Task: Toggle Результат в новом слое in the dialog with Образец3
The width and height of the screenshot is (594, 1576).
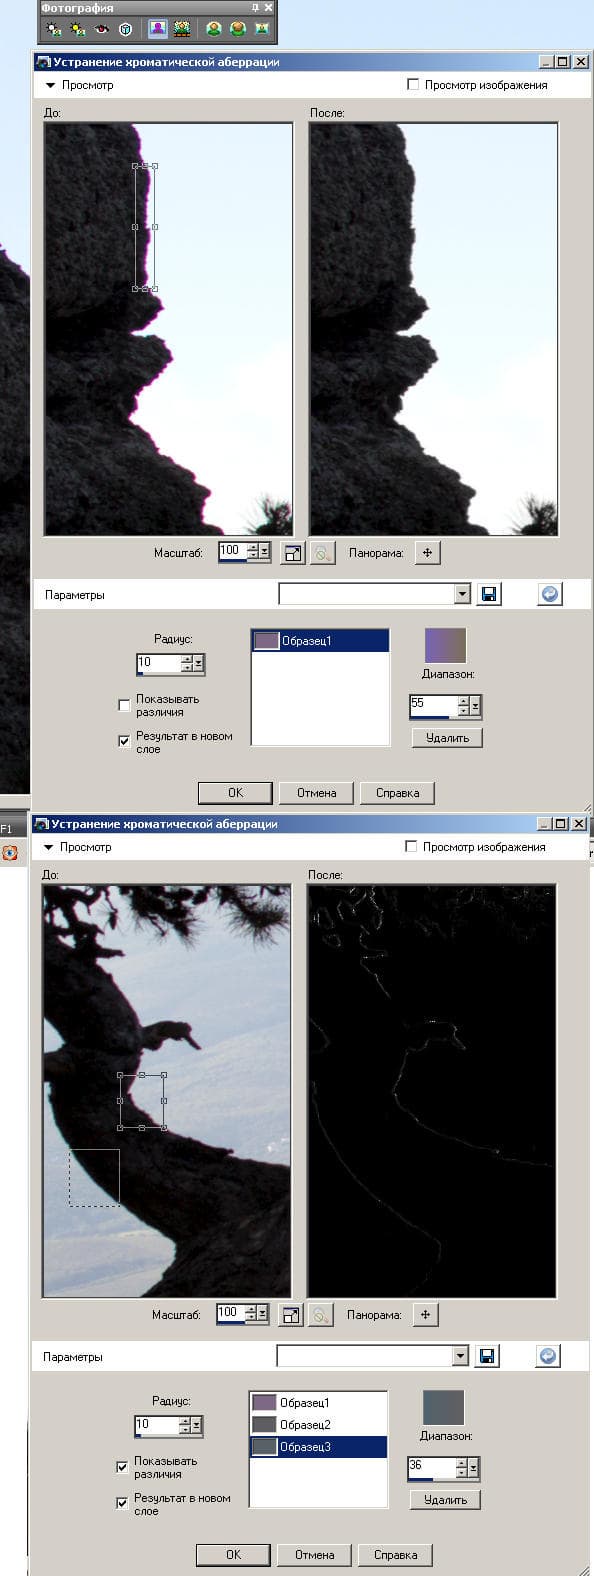Action: (x=122, y=1502)
